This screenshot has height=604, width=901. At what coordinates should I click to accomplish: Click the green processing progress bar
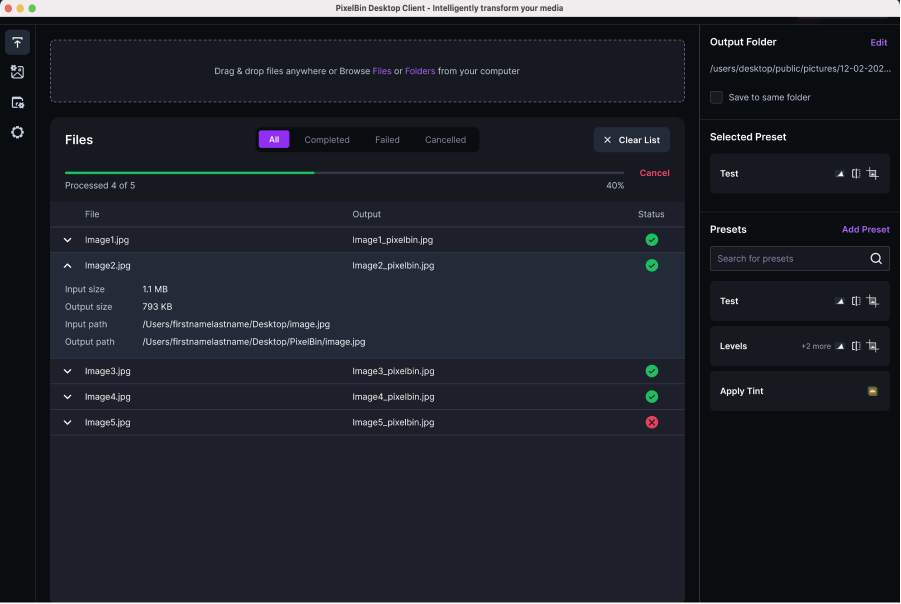(190, 173)
